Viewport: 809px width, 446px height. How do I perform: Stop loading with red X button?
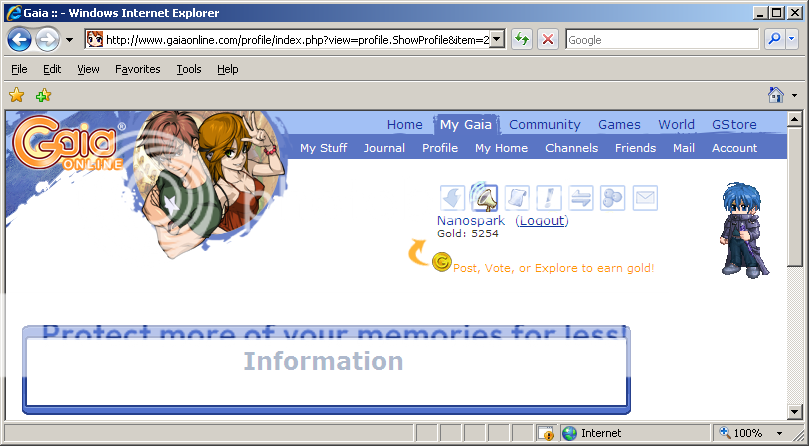pyautogui.click(x=548, y=40)
